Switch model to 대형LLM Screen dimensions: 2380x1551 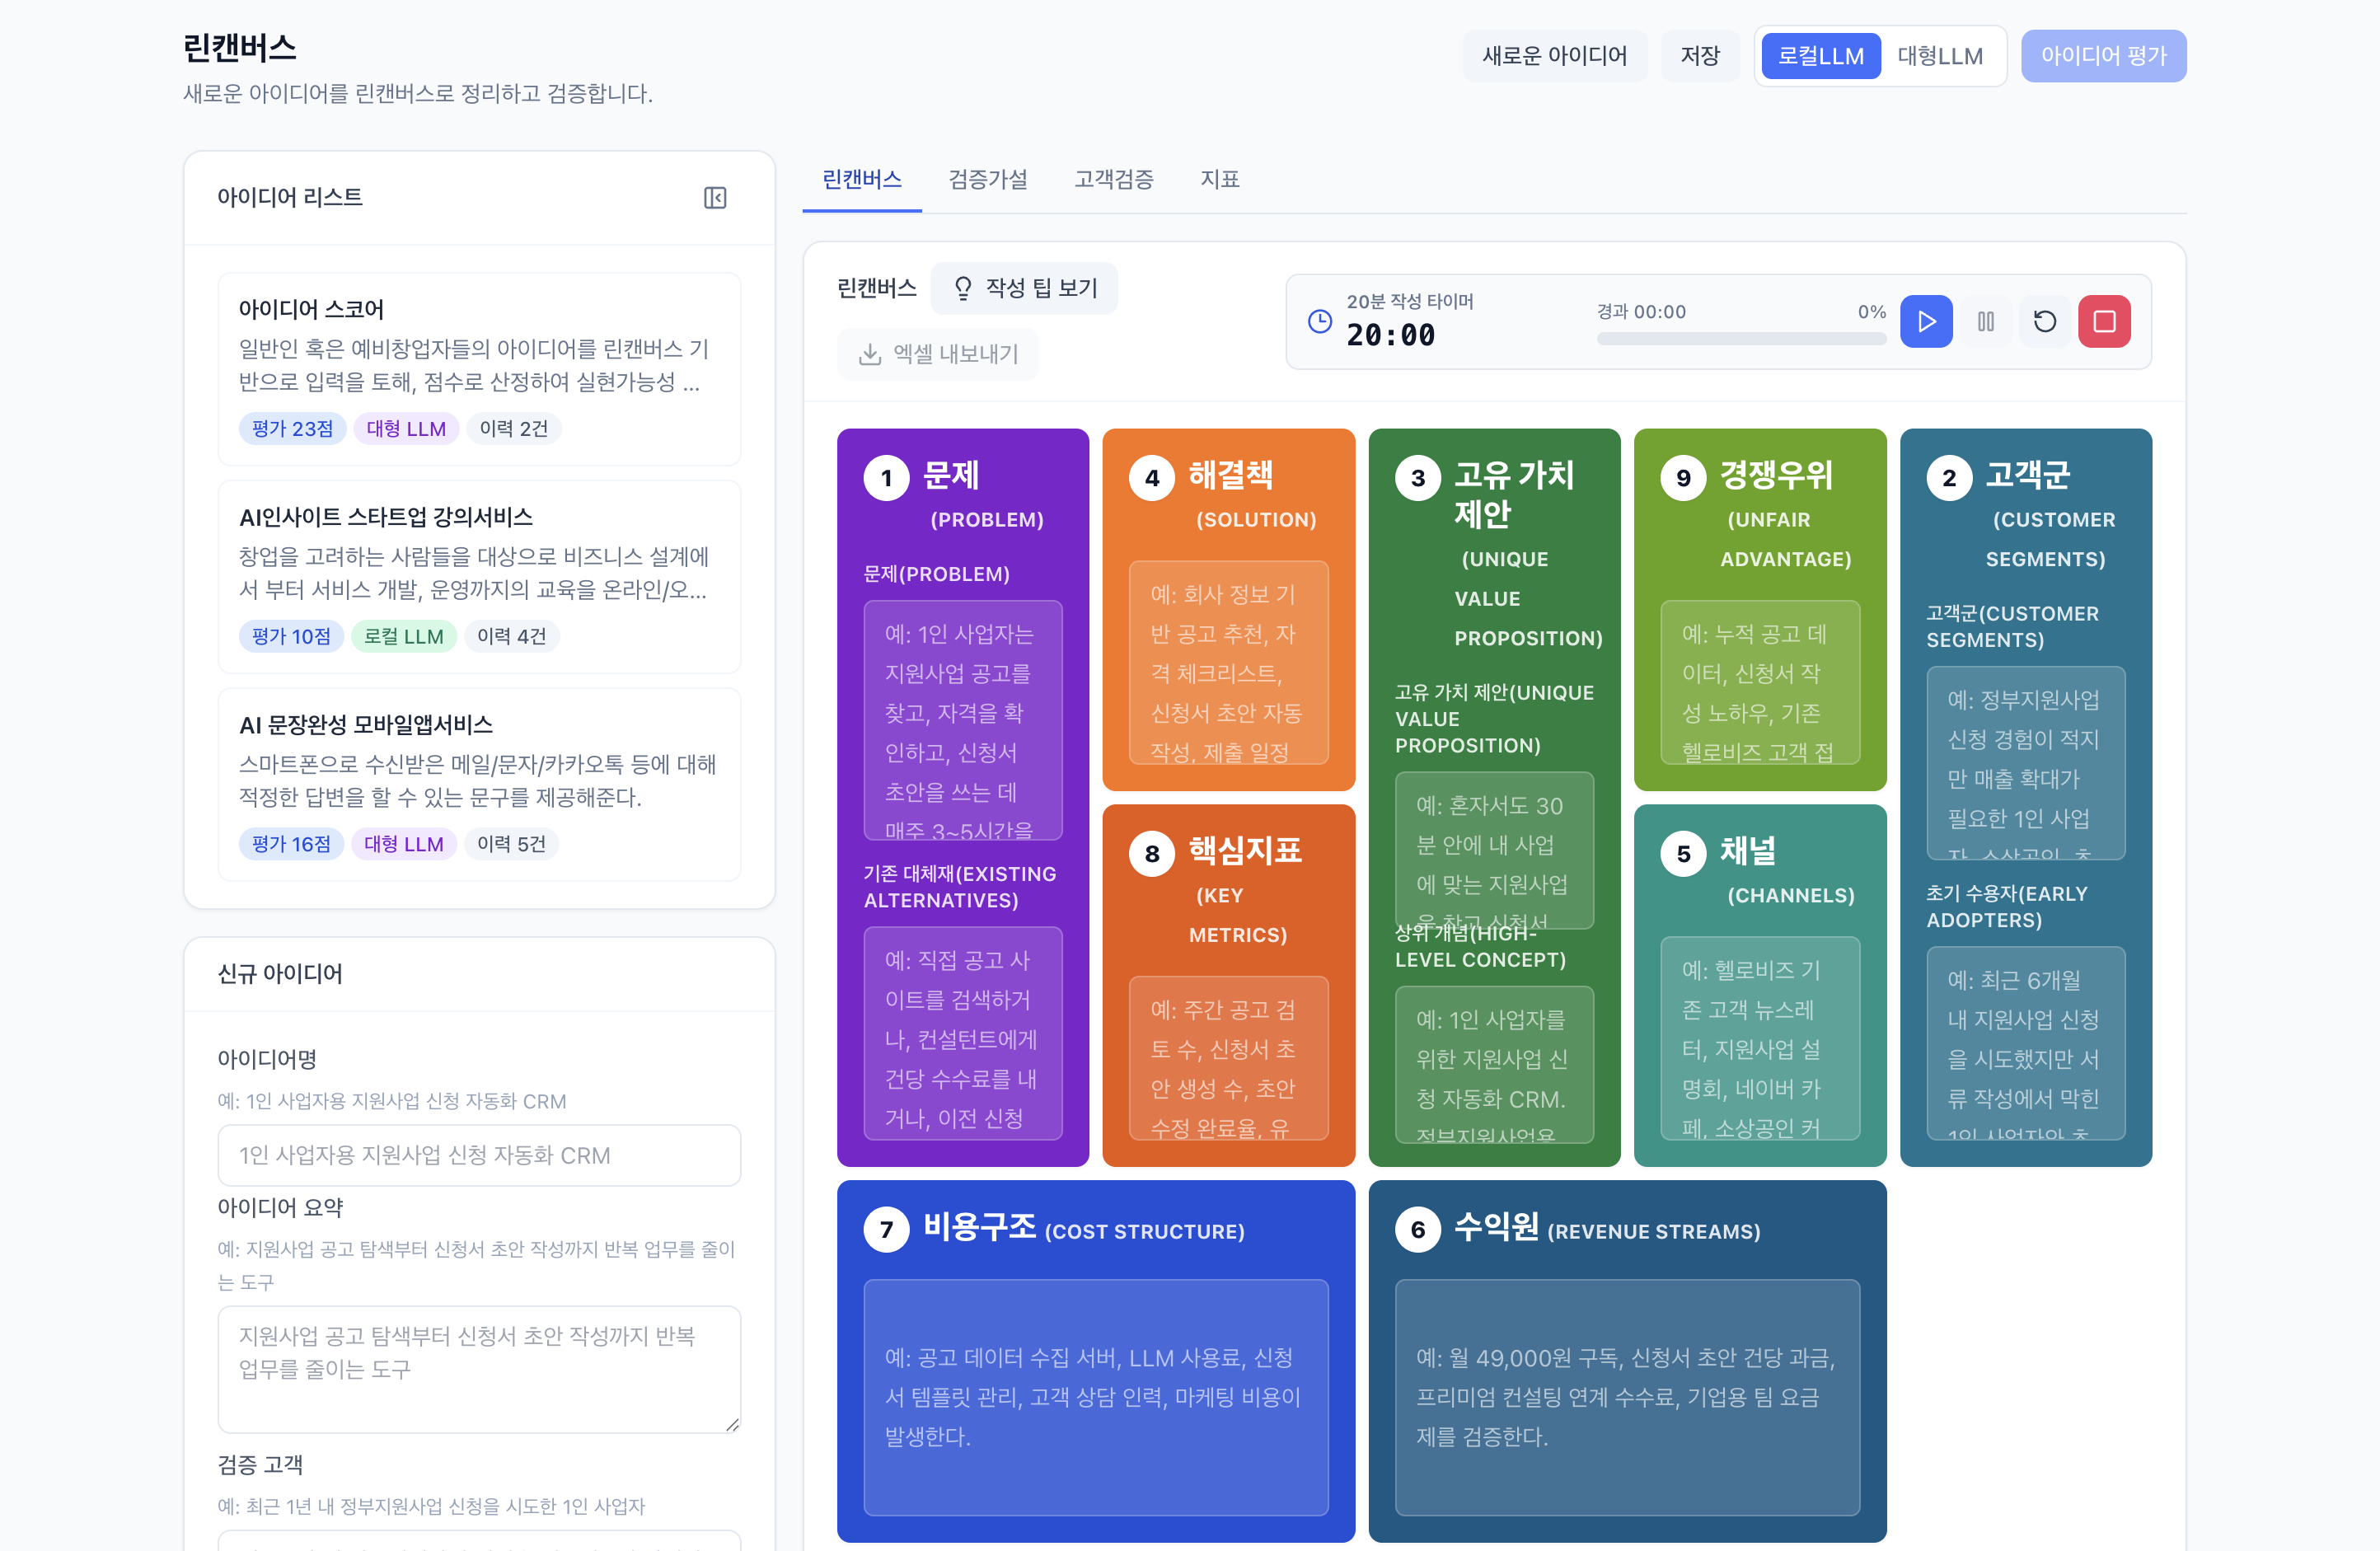pyautogui.click(x=1939, y=56)
